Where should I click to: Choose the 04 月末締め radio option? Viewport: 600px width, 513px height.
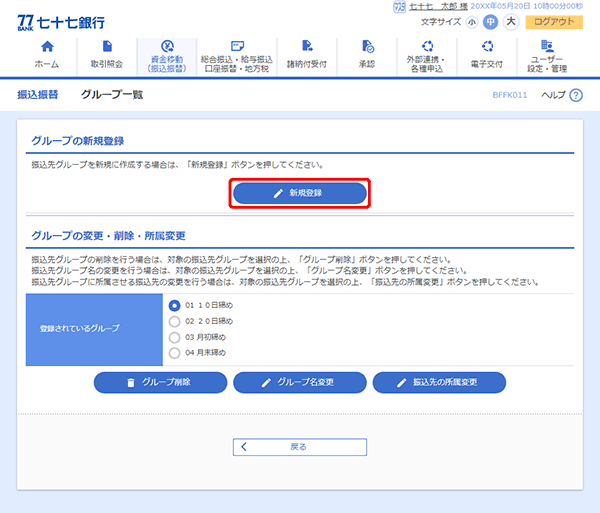coord(175,353)
